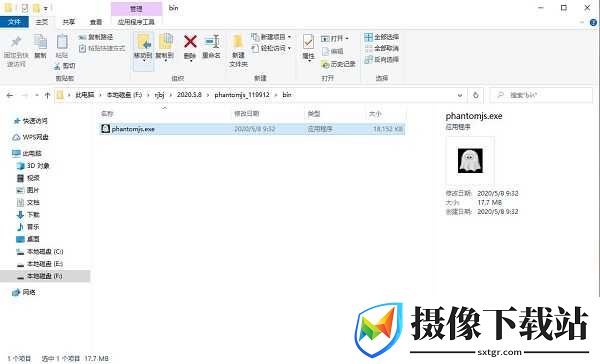Click the move-to folder icon
The height and width of the screenshot is (364, 600).
pos(143,41)
